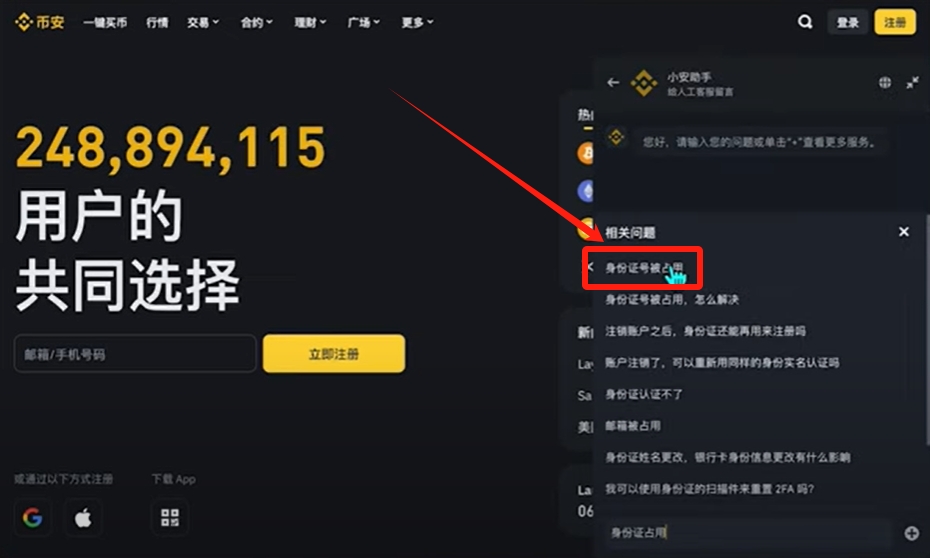
Task: Expand the 合约 dropdown menu
Action: point(256,23)
